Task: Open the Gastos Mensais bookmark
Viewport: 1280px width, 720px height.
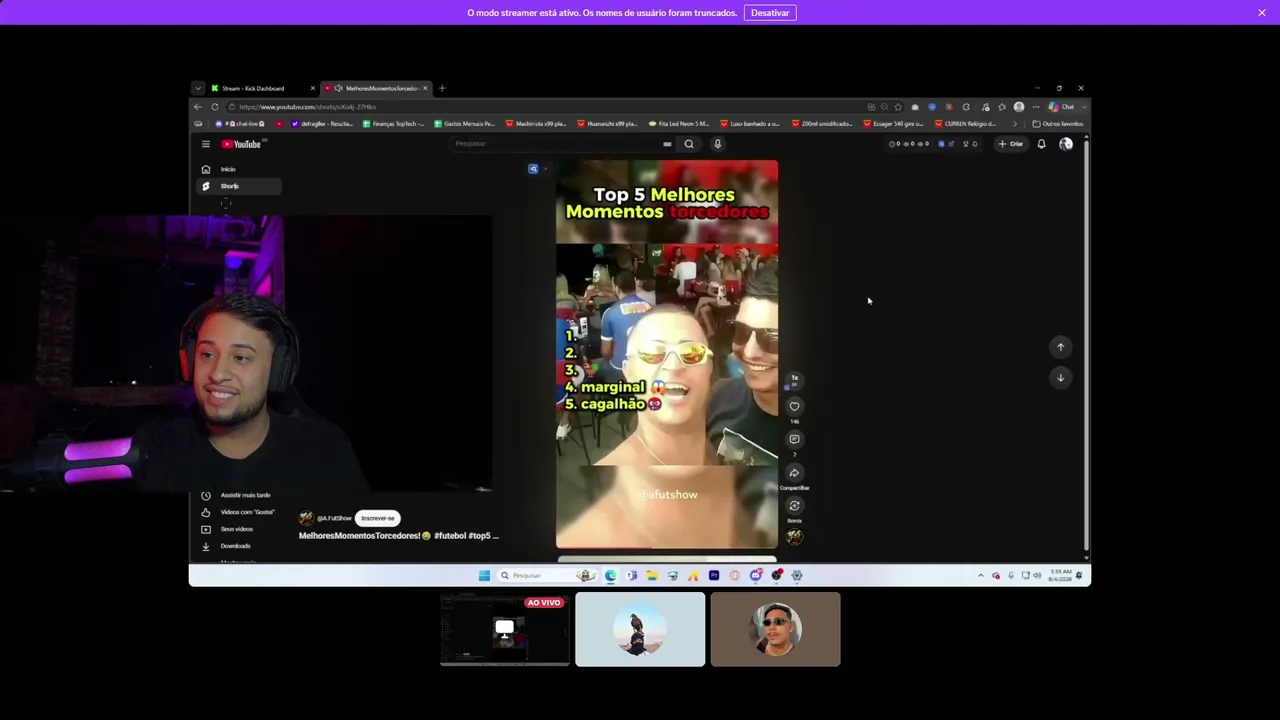Action: click(465, 124)
